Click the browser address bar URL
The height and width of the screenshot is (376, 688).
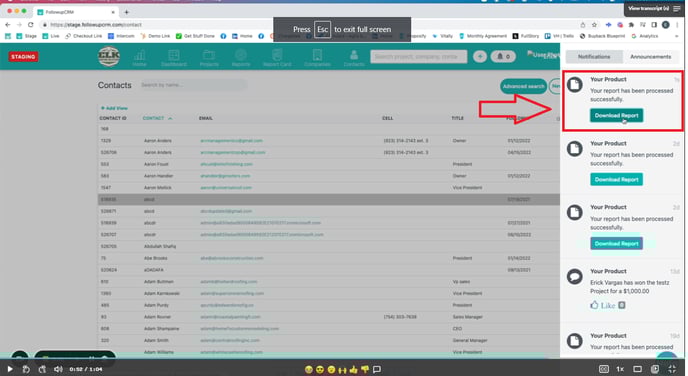(x=96, y=25)
